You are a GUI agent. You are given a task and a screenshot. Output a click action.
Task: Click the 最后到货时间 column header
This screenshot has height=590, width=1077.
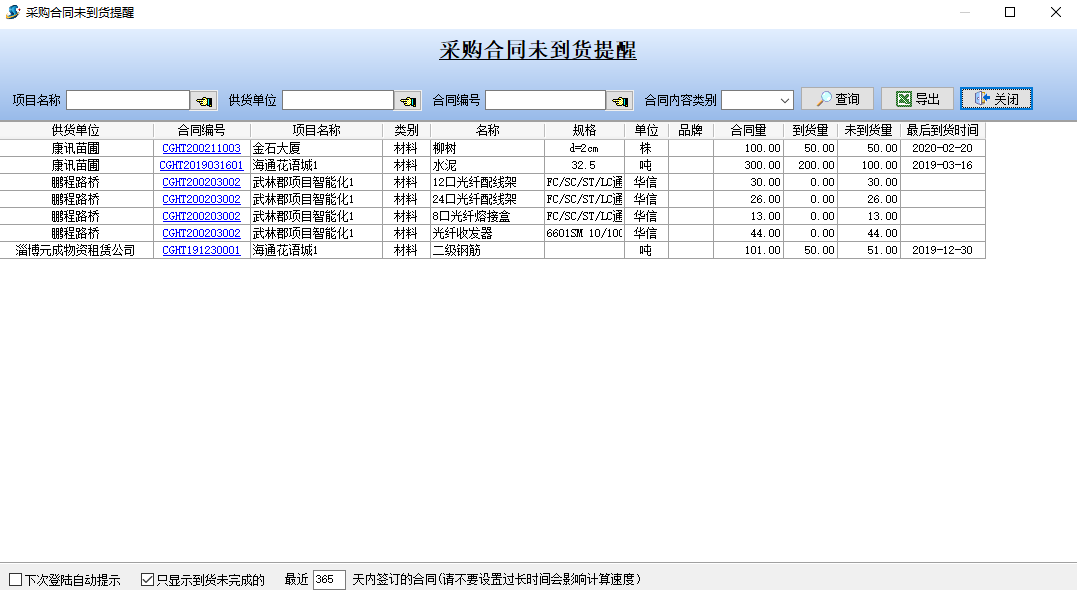point(942,130)
